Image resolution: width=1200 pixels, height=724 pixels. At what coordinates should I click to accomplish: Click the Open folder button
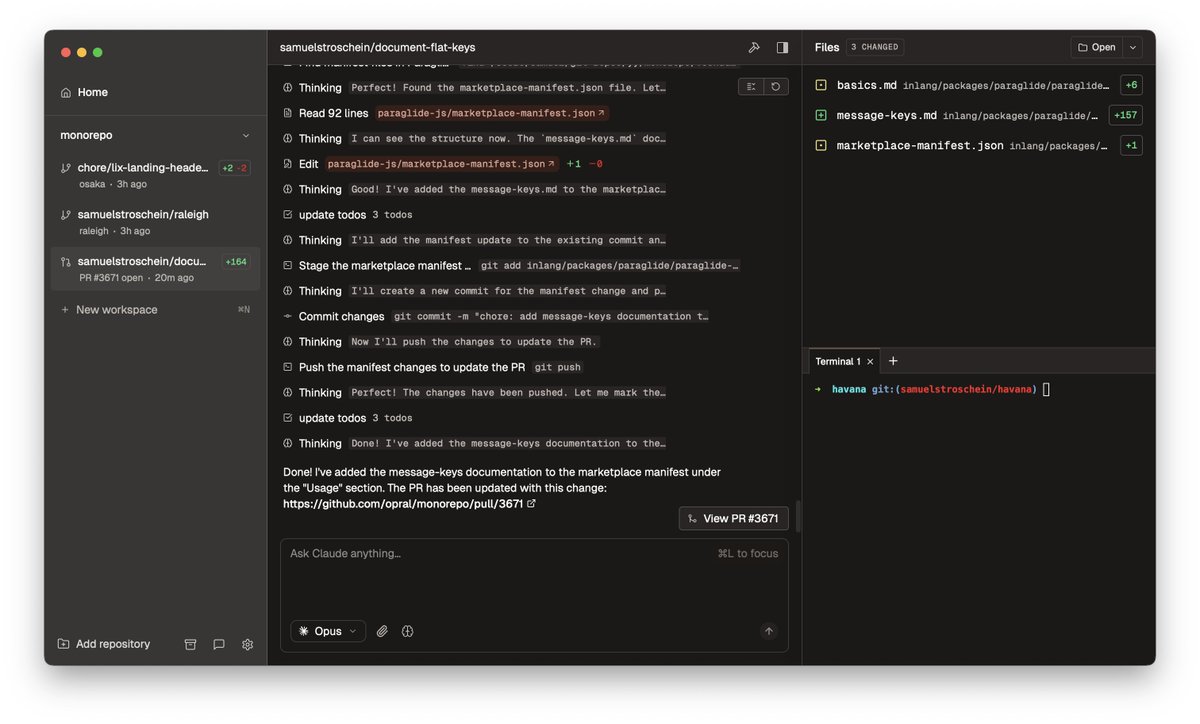coord(1097,47)
